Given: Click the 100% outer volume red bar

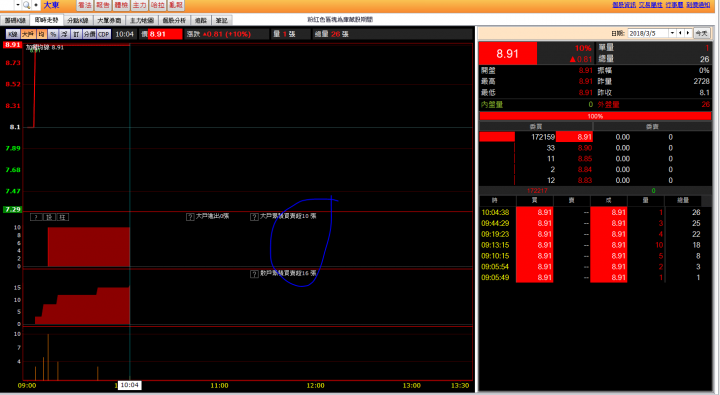Looking at the screenshot, I should point(595,116).
